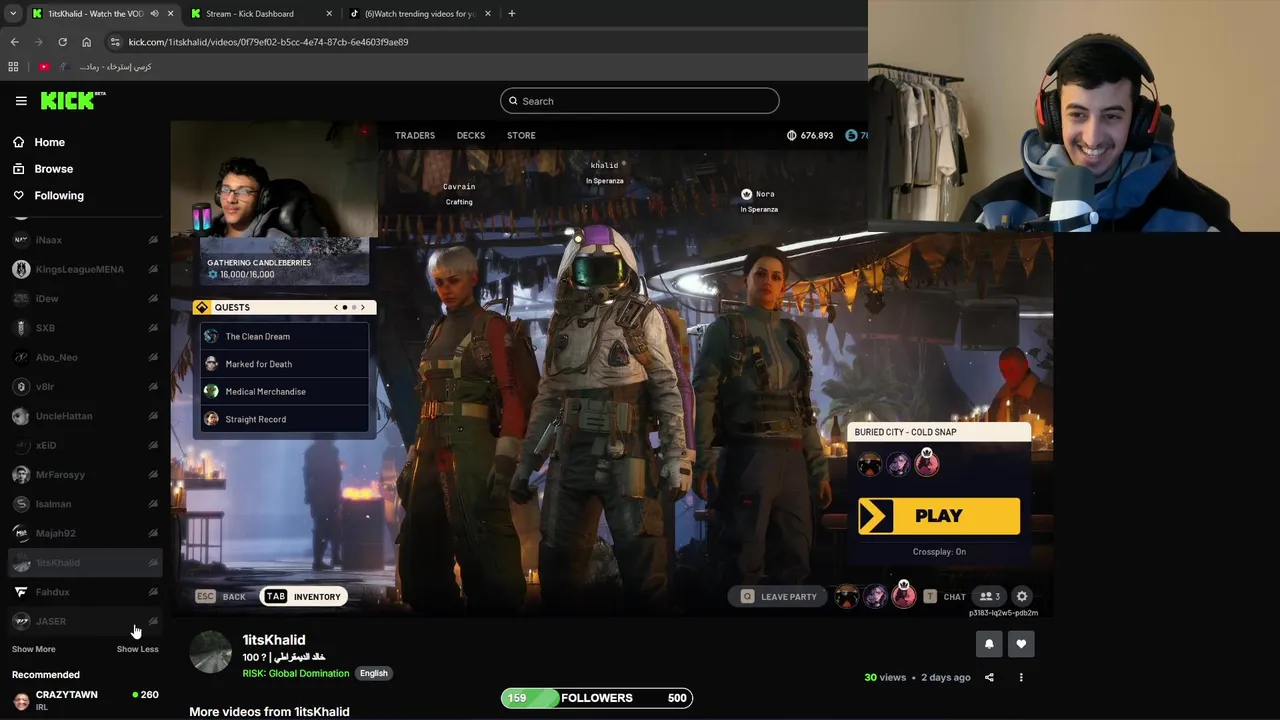The height and width of the screenshot is (720, 1280).
Task: Switch to TikTok trending videos tab
Action: click(x=420, y=14)
